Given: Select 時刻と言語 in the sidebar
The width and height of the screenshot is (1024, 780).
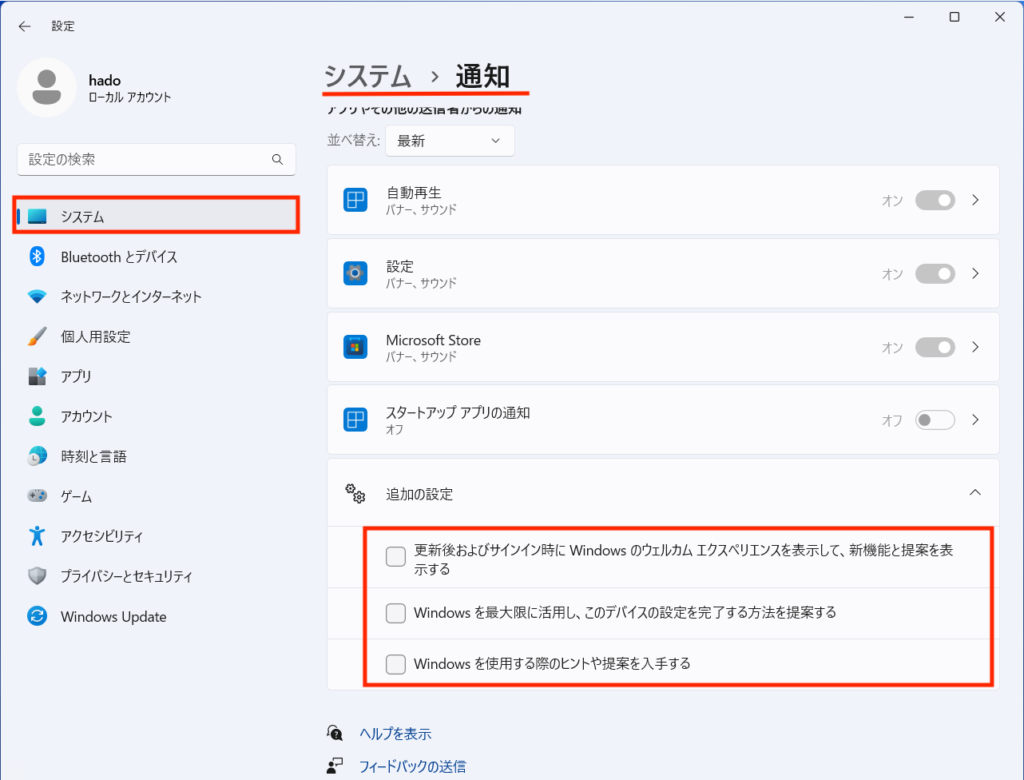Looking at the screenshot, I should tap(93, 457).
